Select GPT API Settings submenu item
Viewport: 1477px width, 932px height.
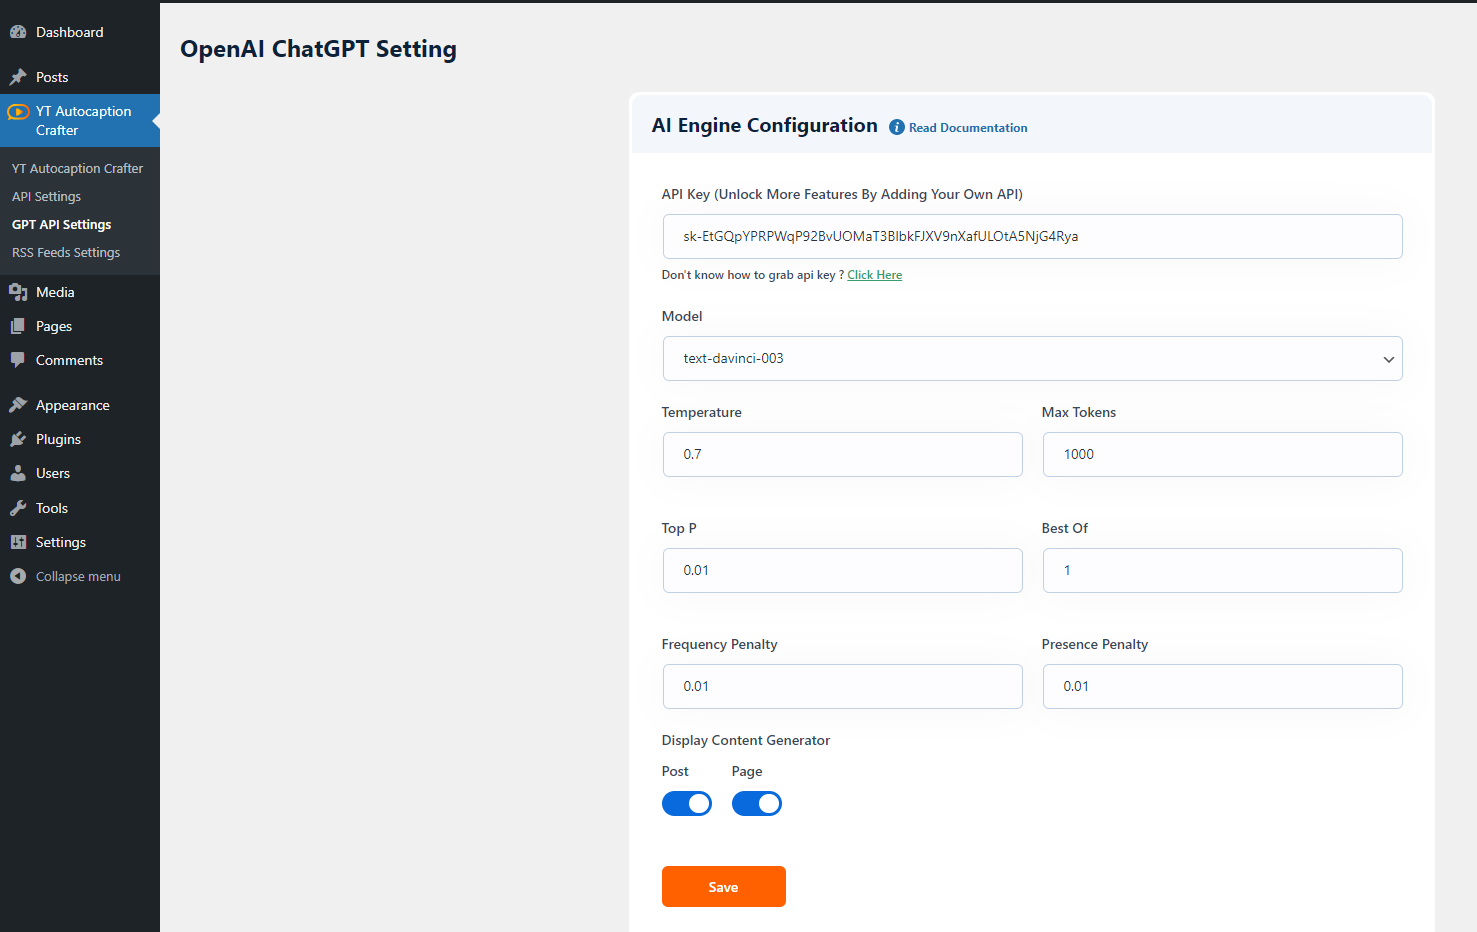tap(61, 225)
